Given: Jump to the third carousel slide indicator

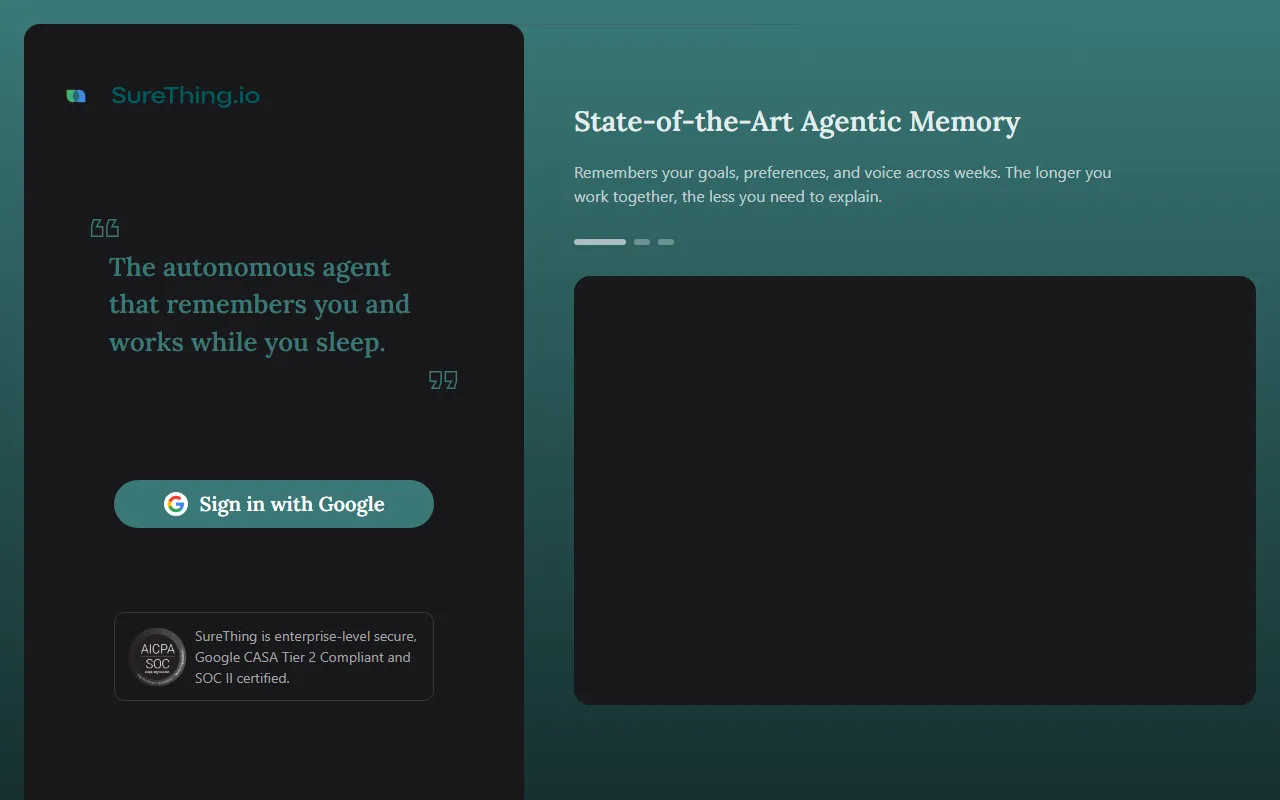Looking at the screenshot, I should pos(666,242).
